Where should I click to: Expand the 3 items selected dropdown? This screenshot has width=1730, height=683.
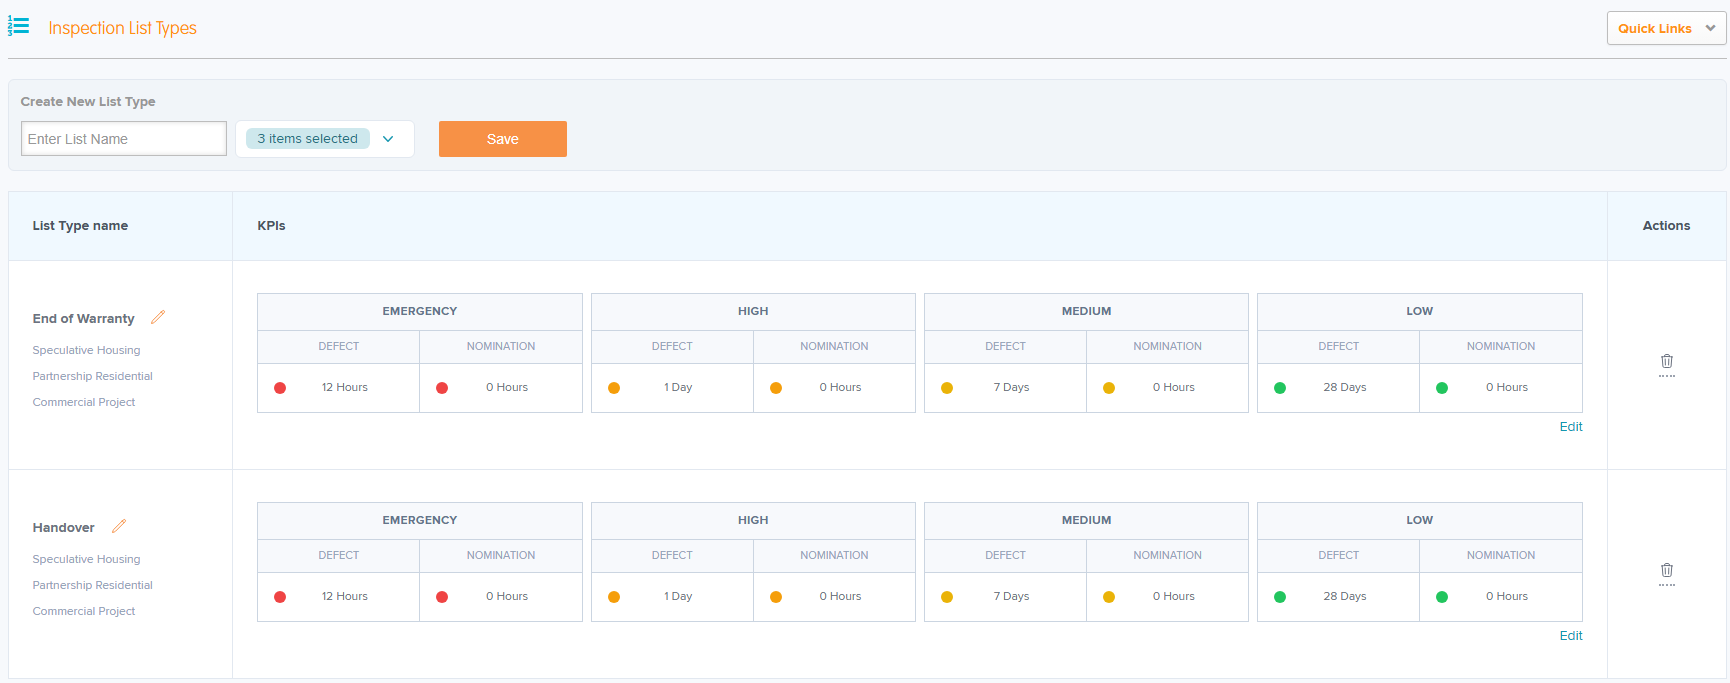point(325,139)
